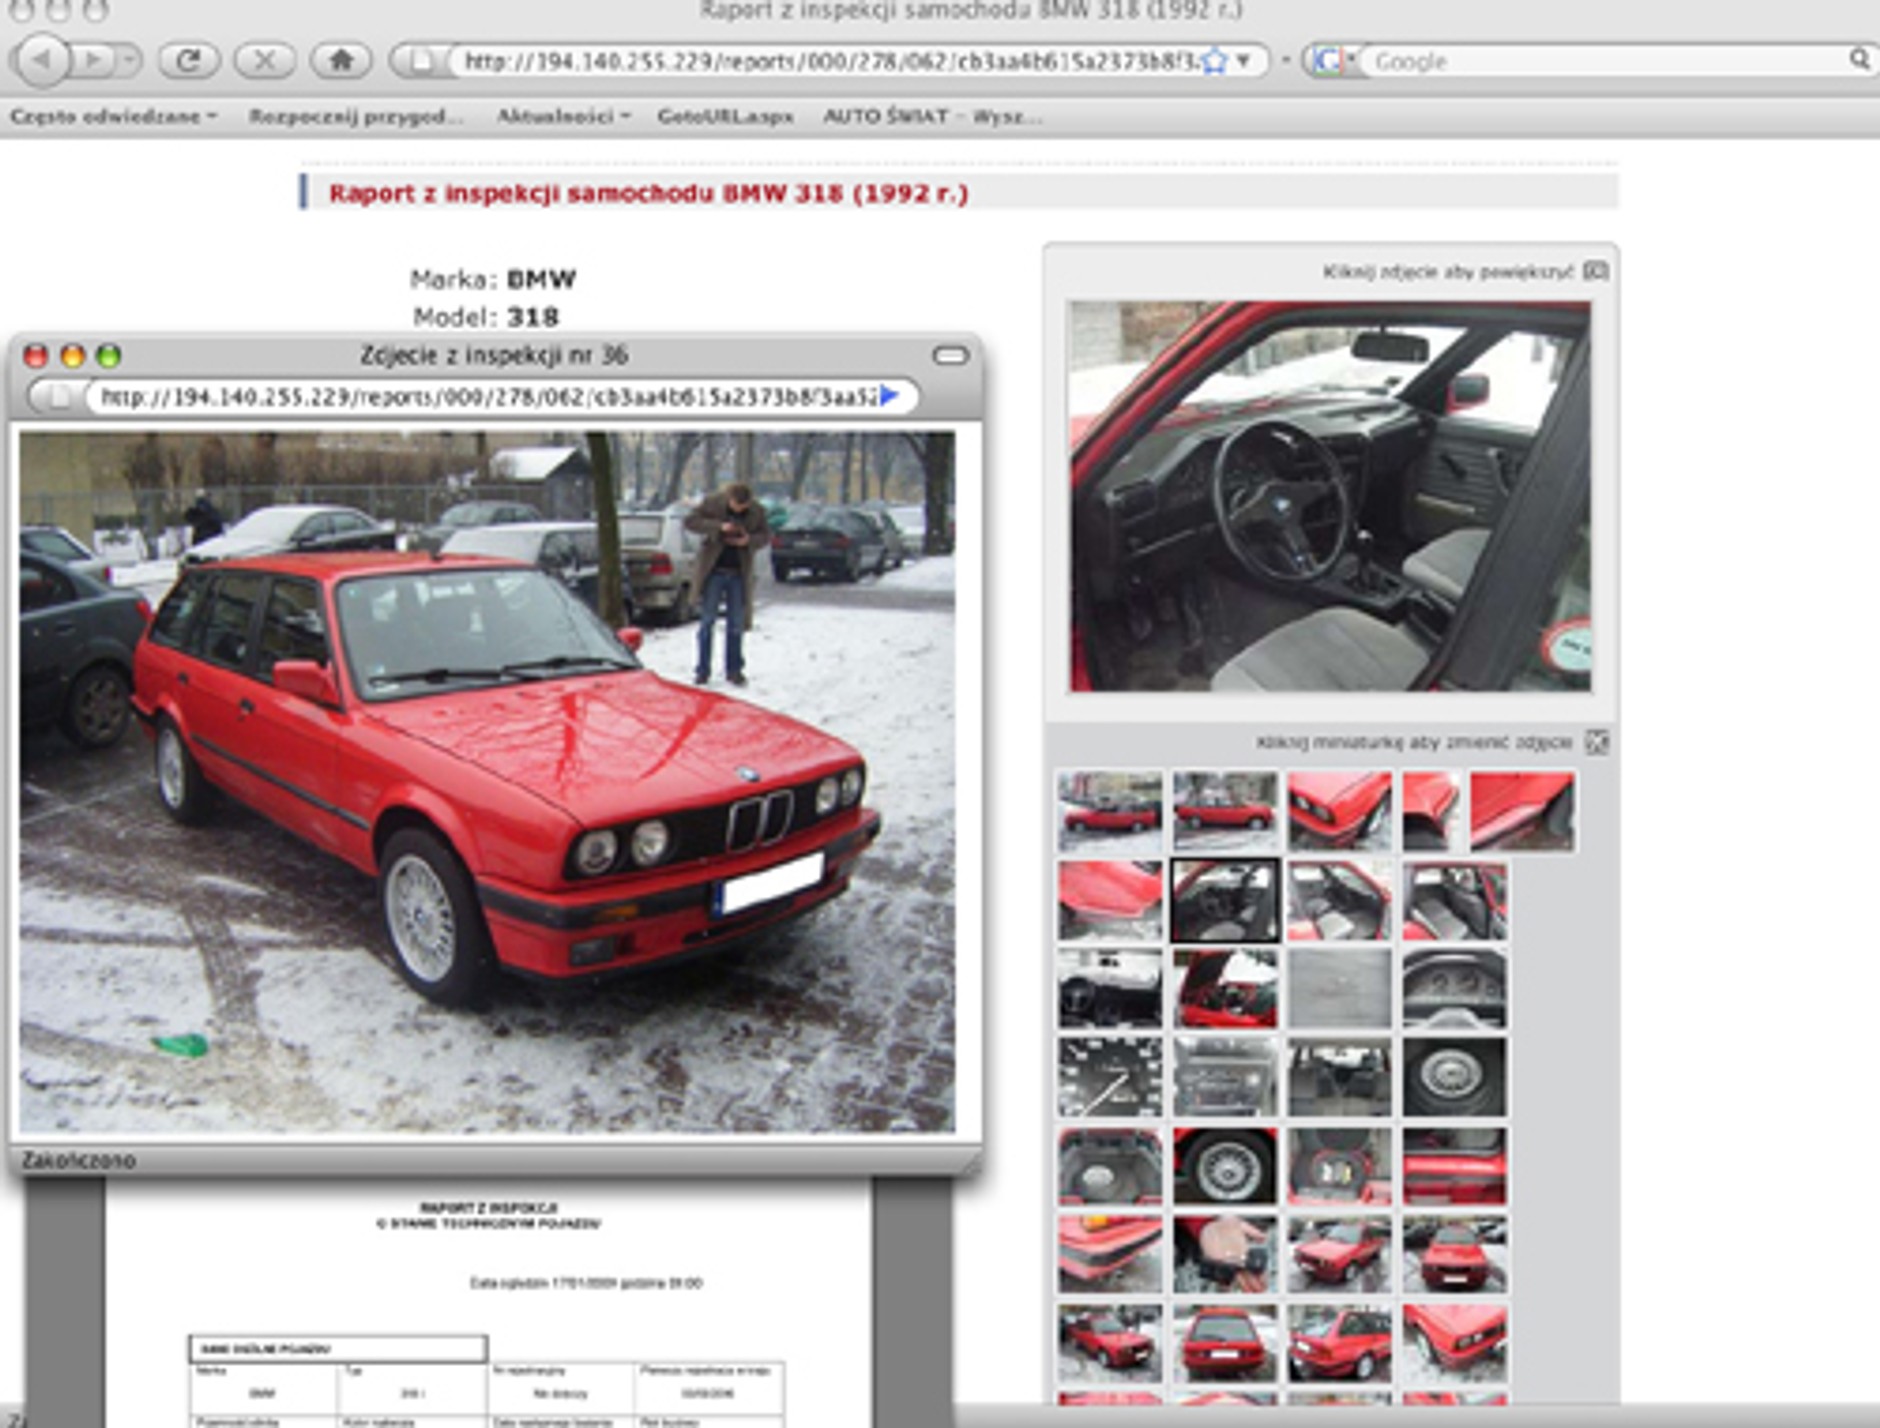1880x1428 pixels.
Task: Click the enlarge photo icon in gallery header
Action: tap(1596, 271)
